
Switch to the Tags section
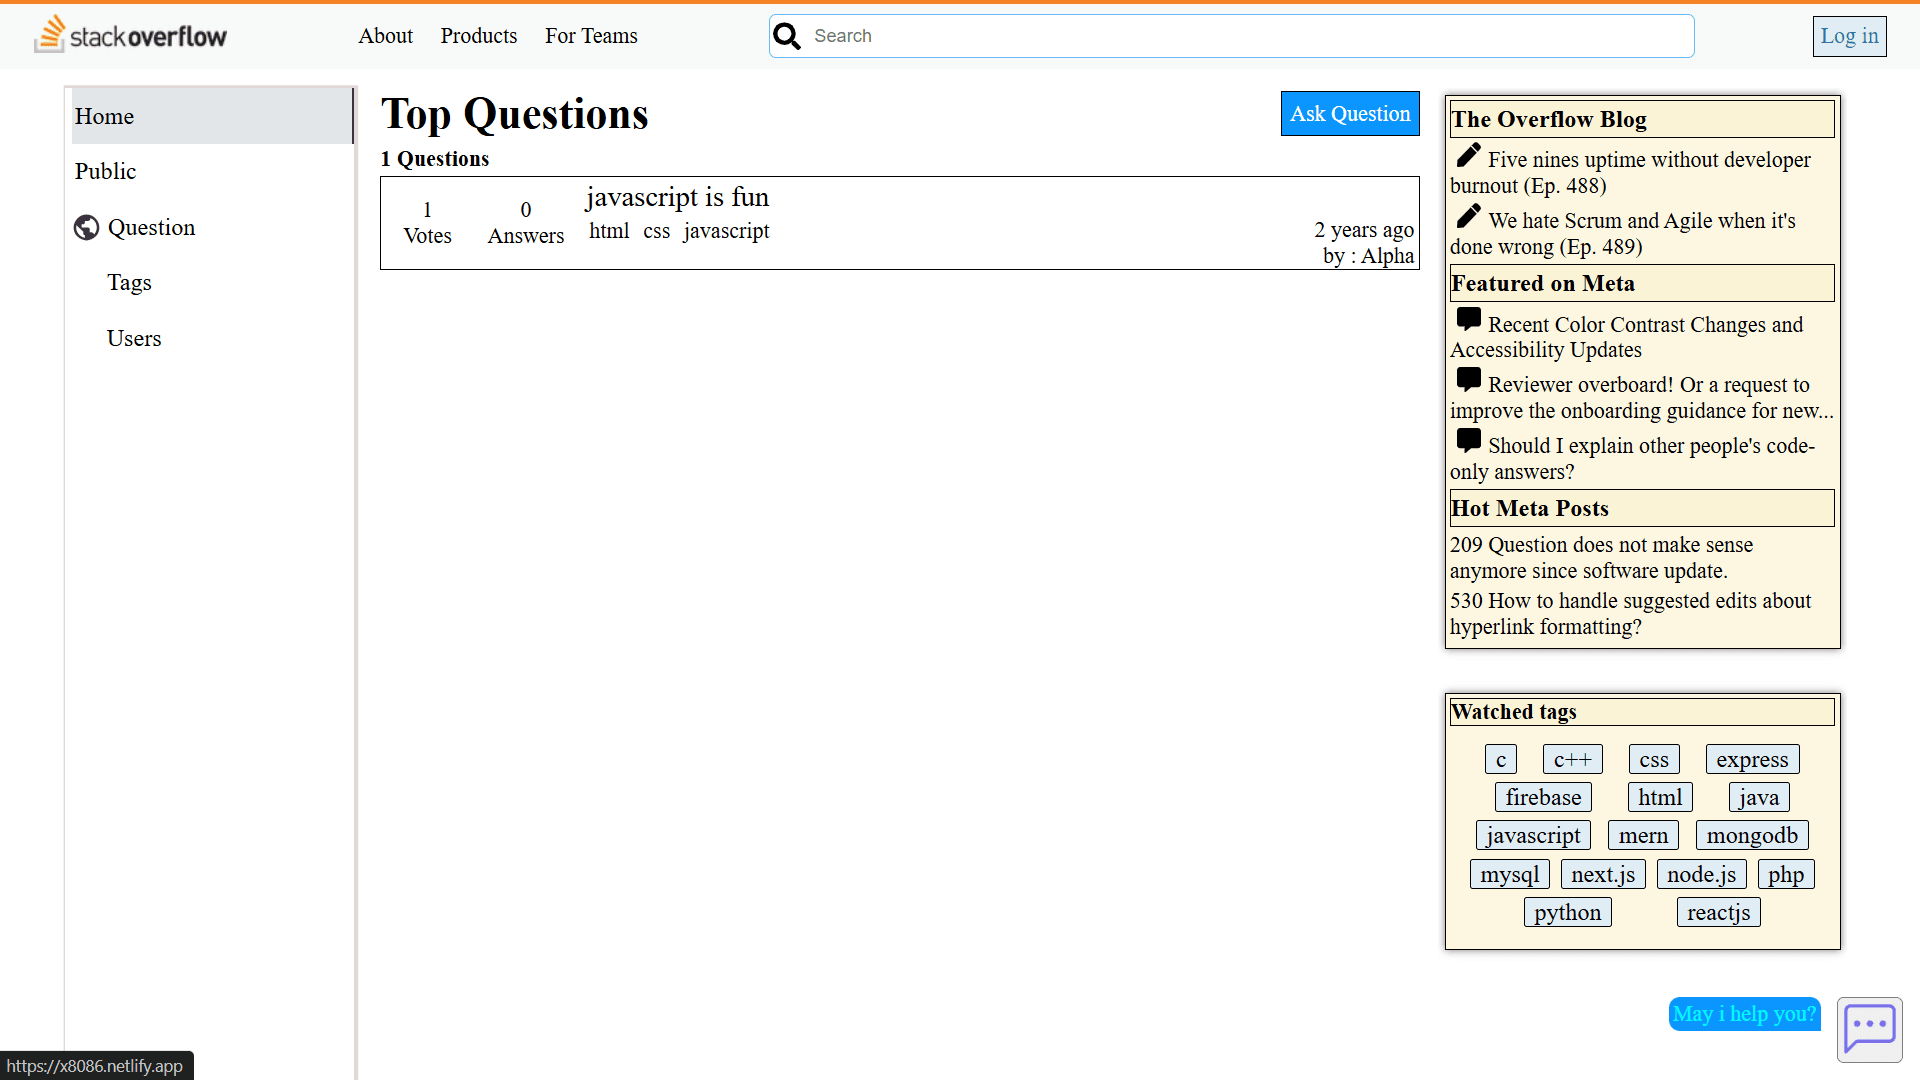(x=129, y=283)
